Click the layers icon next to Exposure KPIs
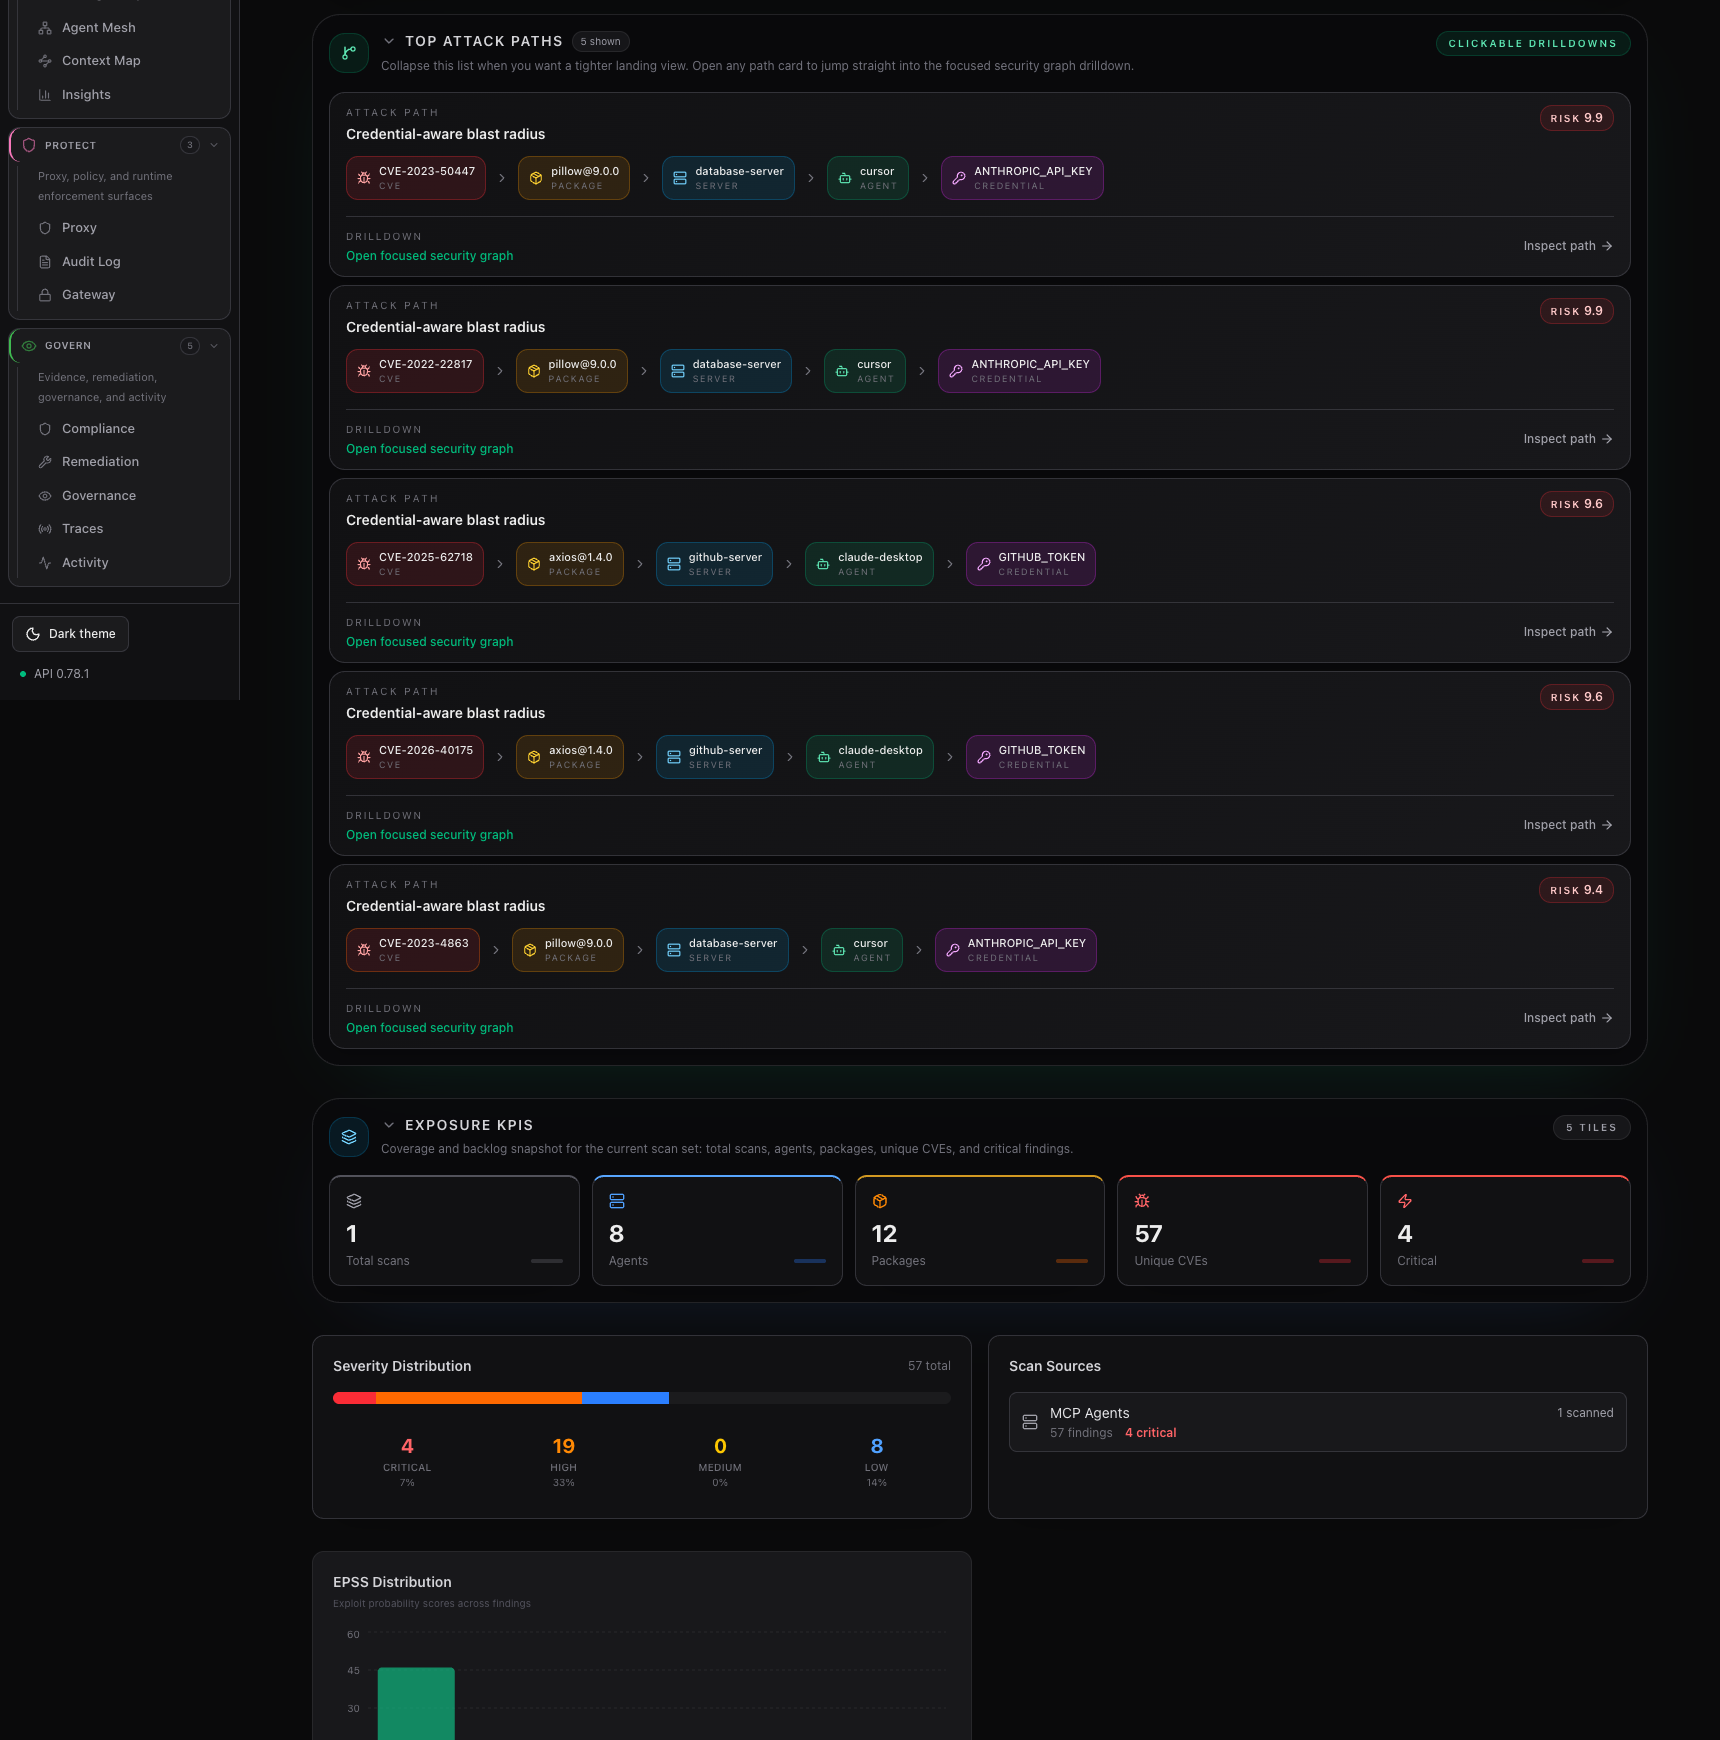Screen dimensions: 1720x1740 tap(348, 1137)
